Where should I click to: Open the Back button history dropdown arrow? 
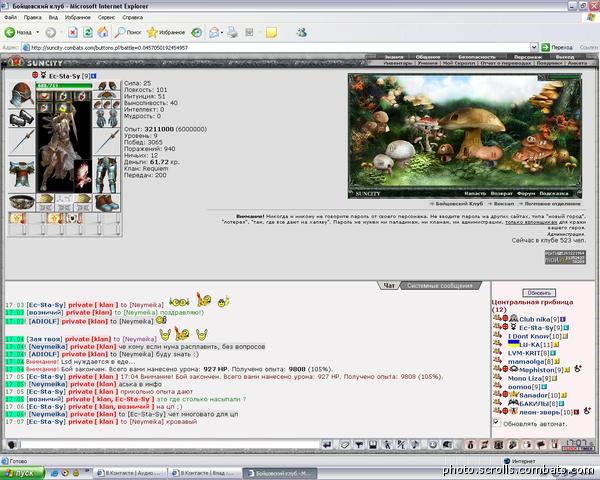(38, 33)
